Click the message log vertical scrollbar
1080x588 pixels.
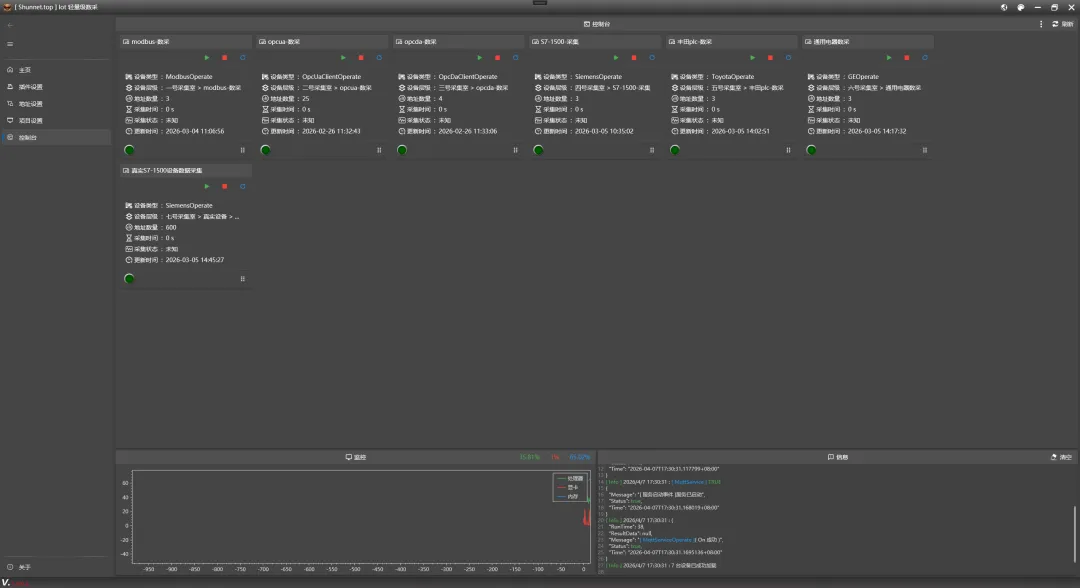[1074, 534]
